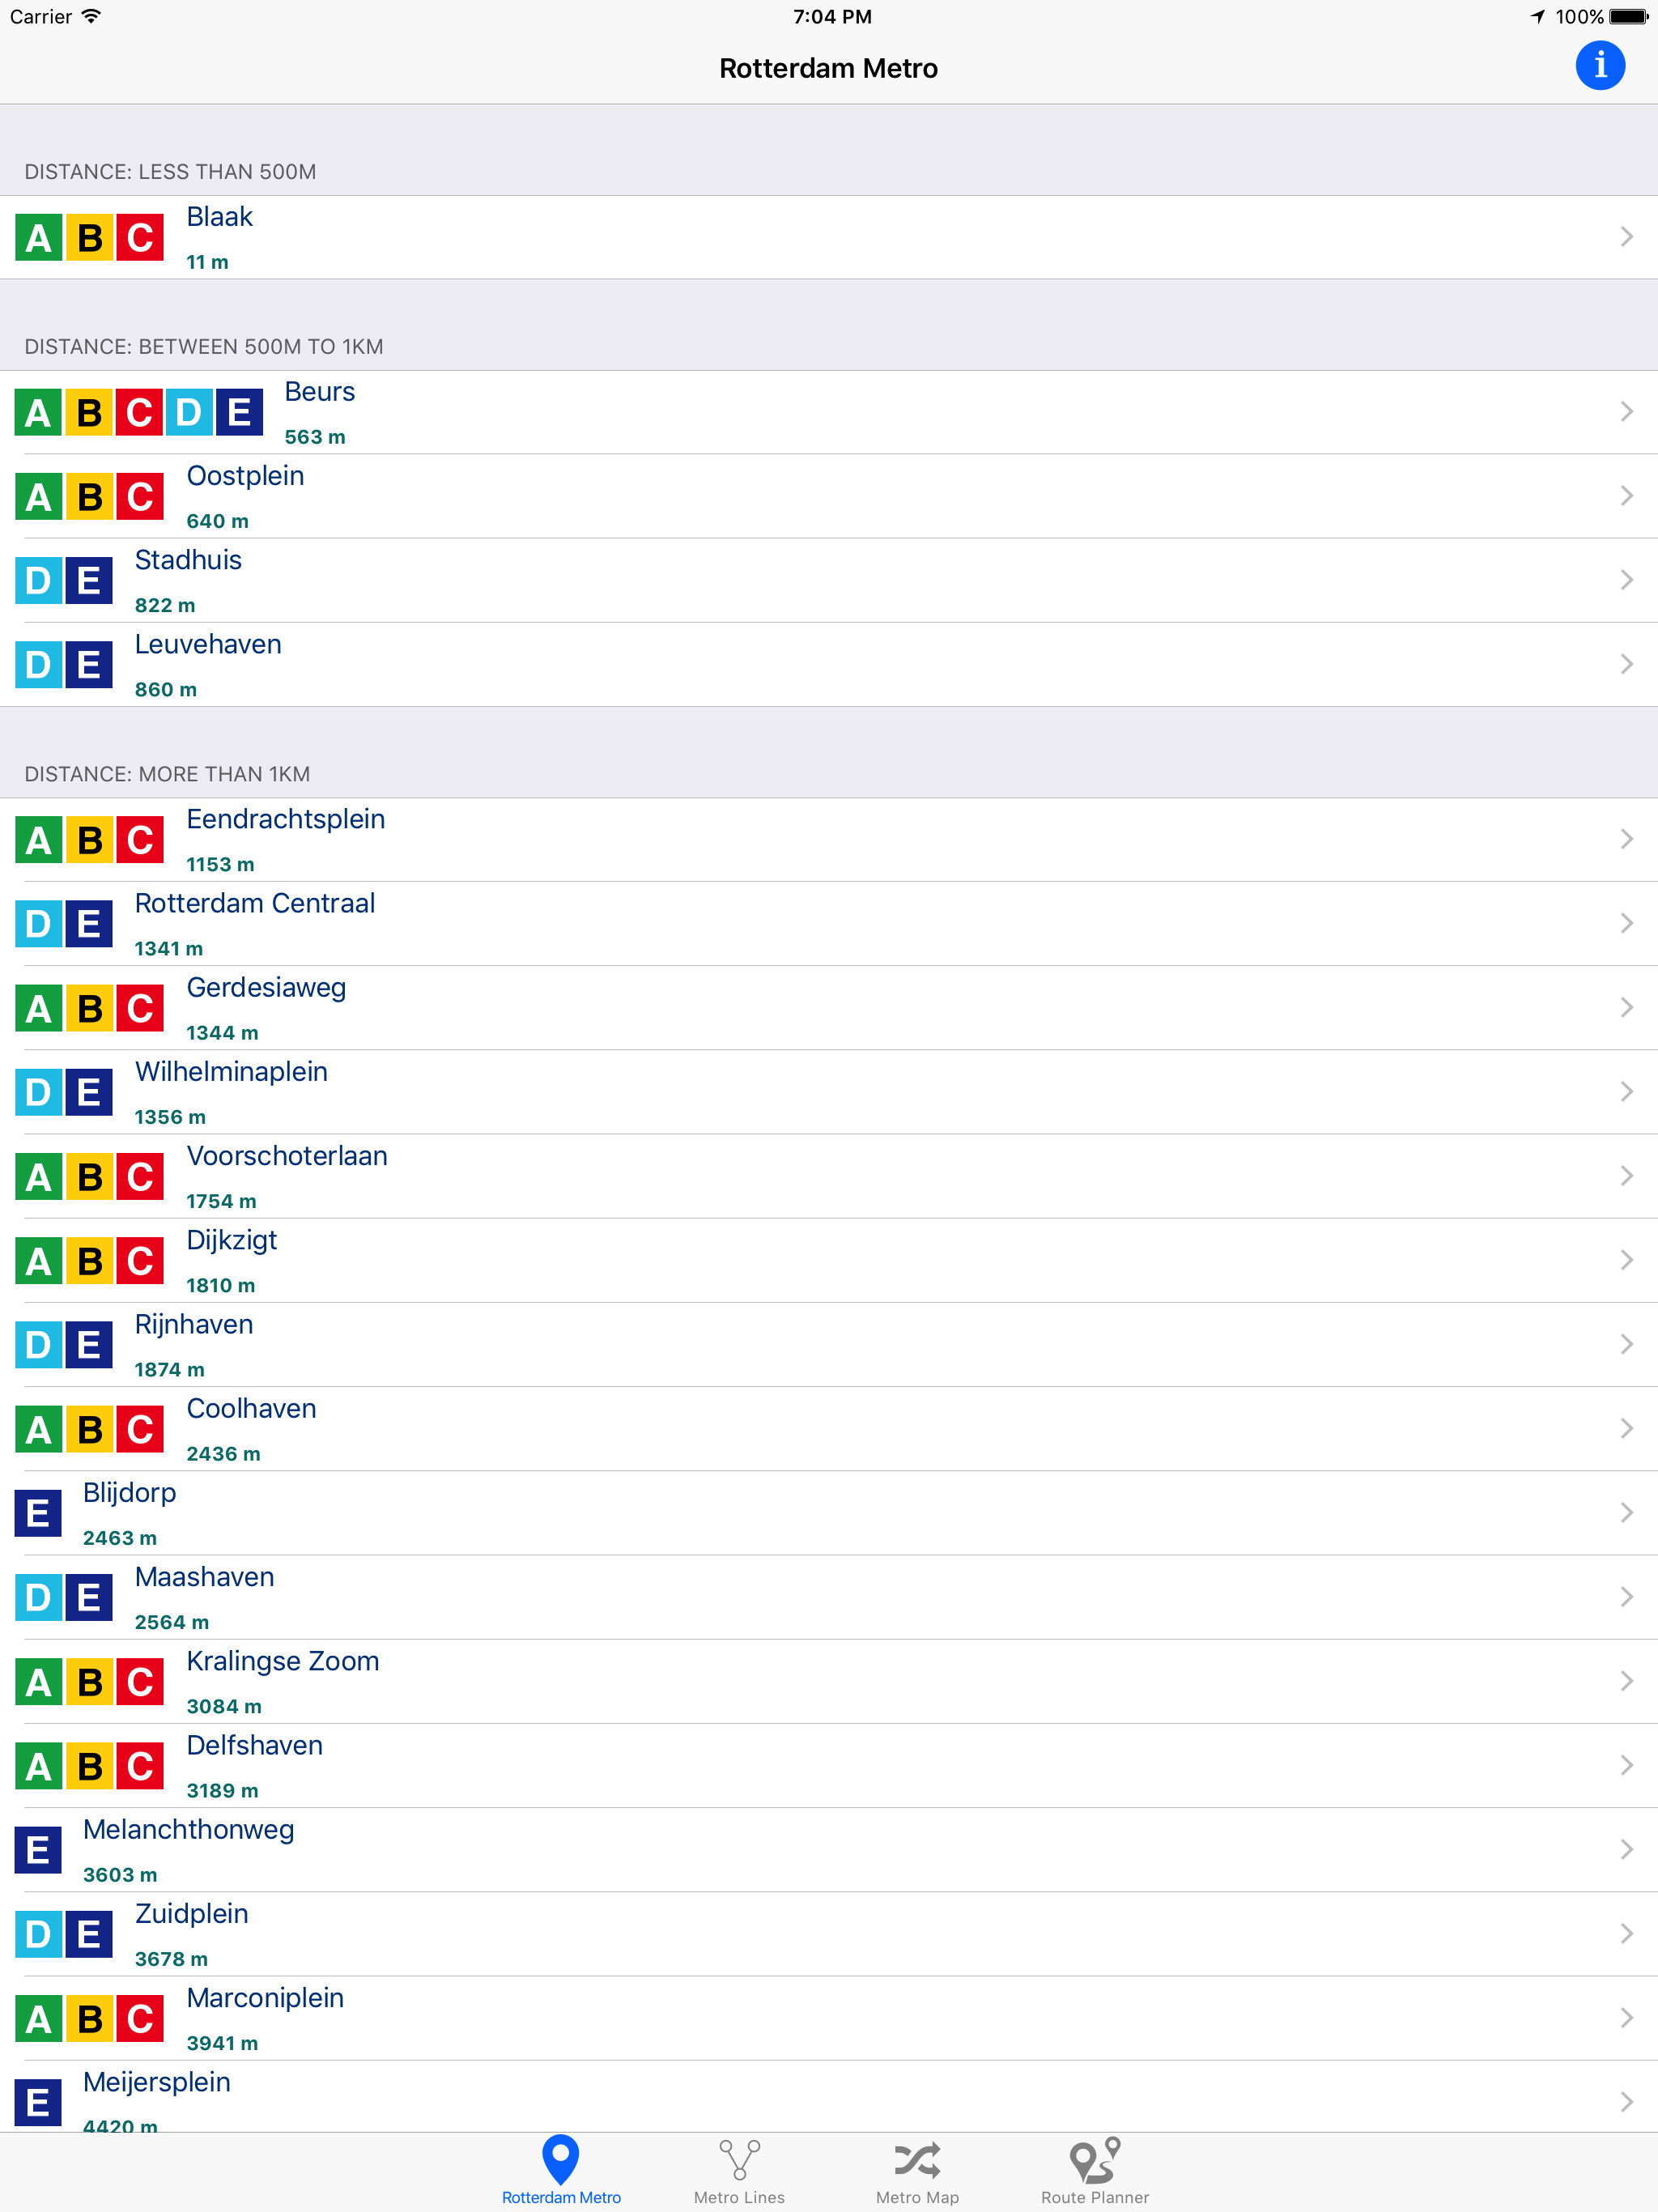
Task: Click line D badge for Beurs
Action: click(x=189, y=412)
